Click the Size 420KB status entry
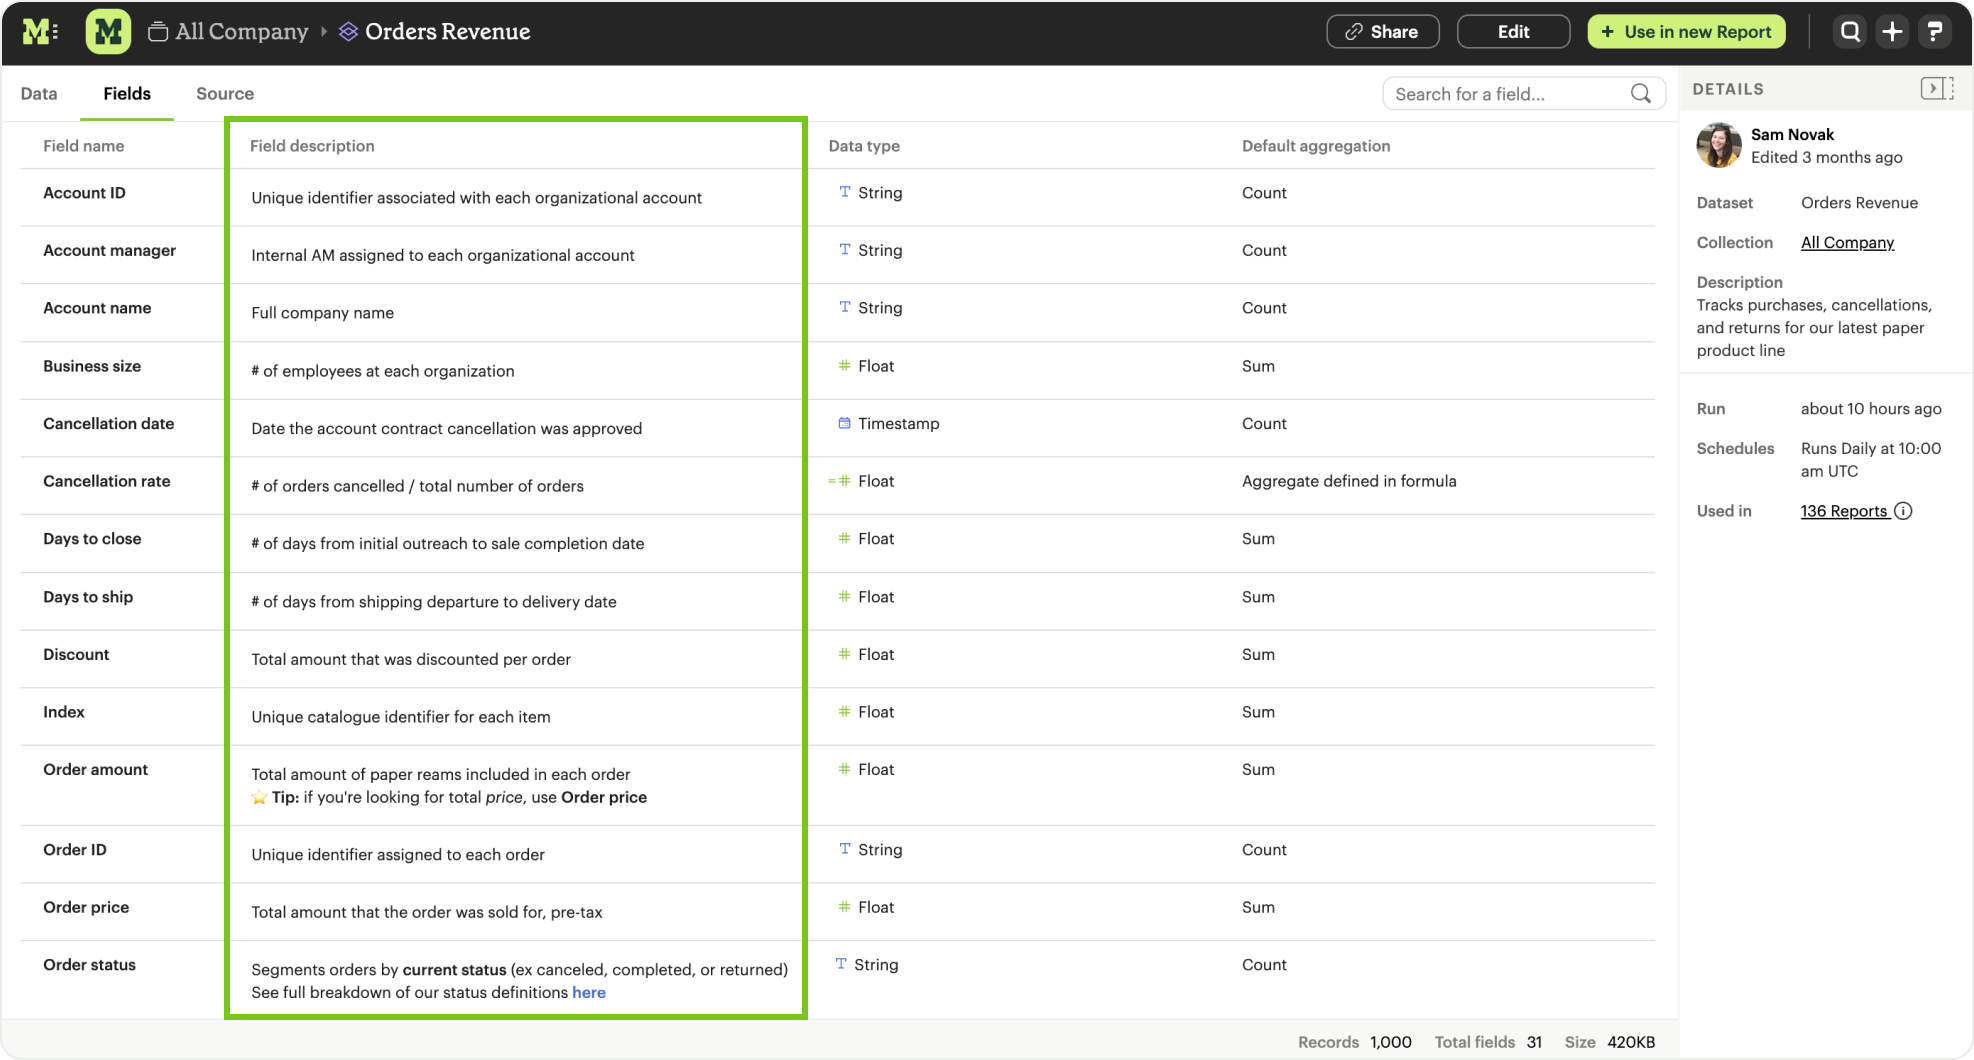Viewport: 1974px width, 1060px height. tap(1610, 1042)
